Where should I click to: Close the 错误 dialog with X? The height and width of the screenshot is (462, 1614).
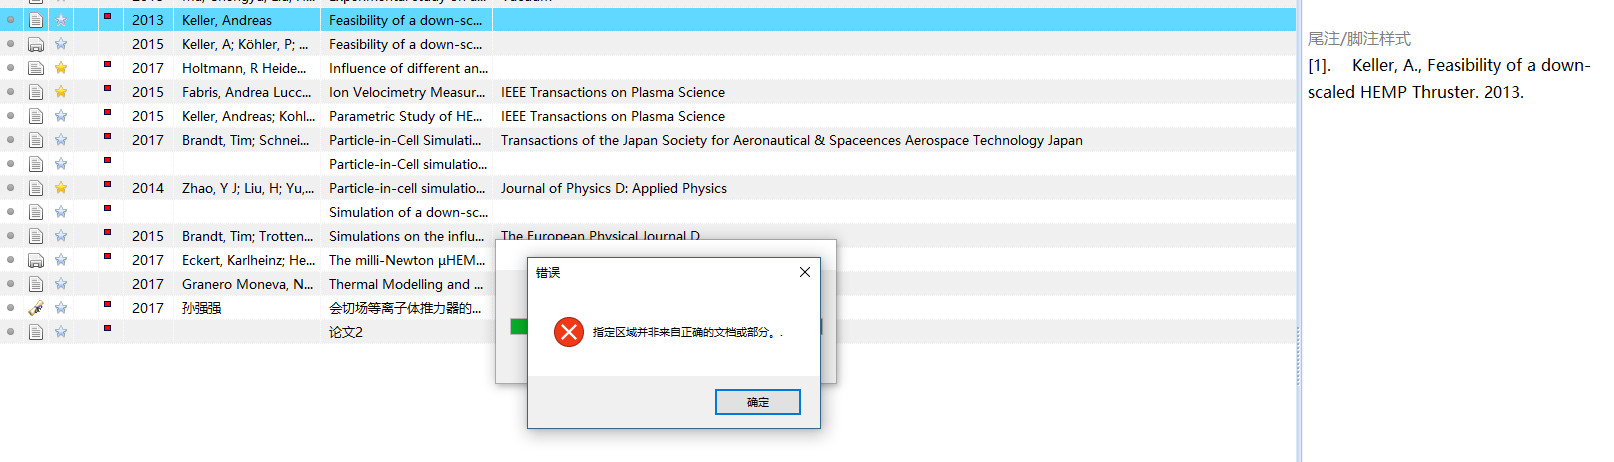point(805,272)
